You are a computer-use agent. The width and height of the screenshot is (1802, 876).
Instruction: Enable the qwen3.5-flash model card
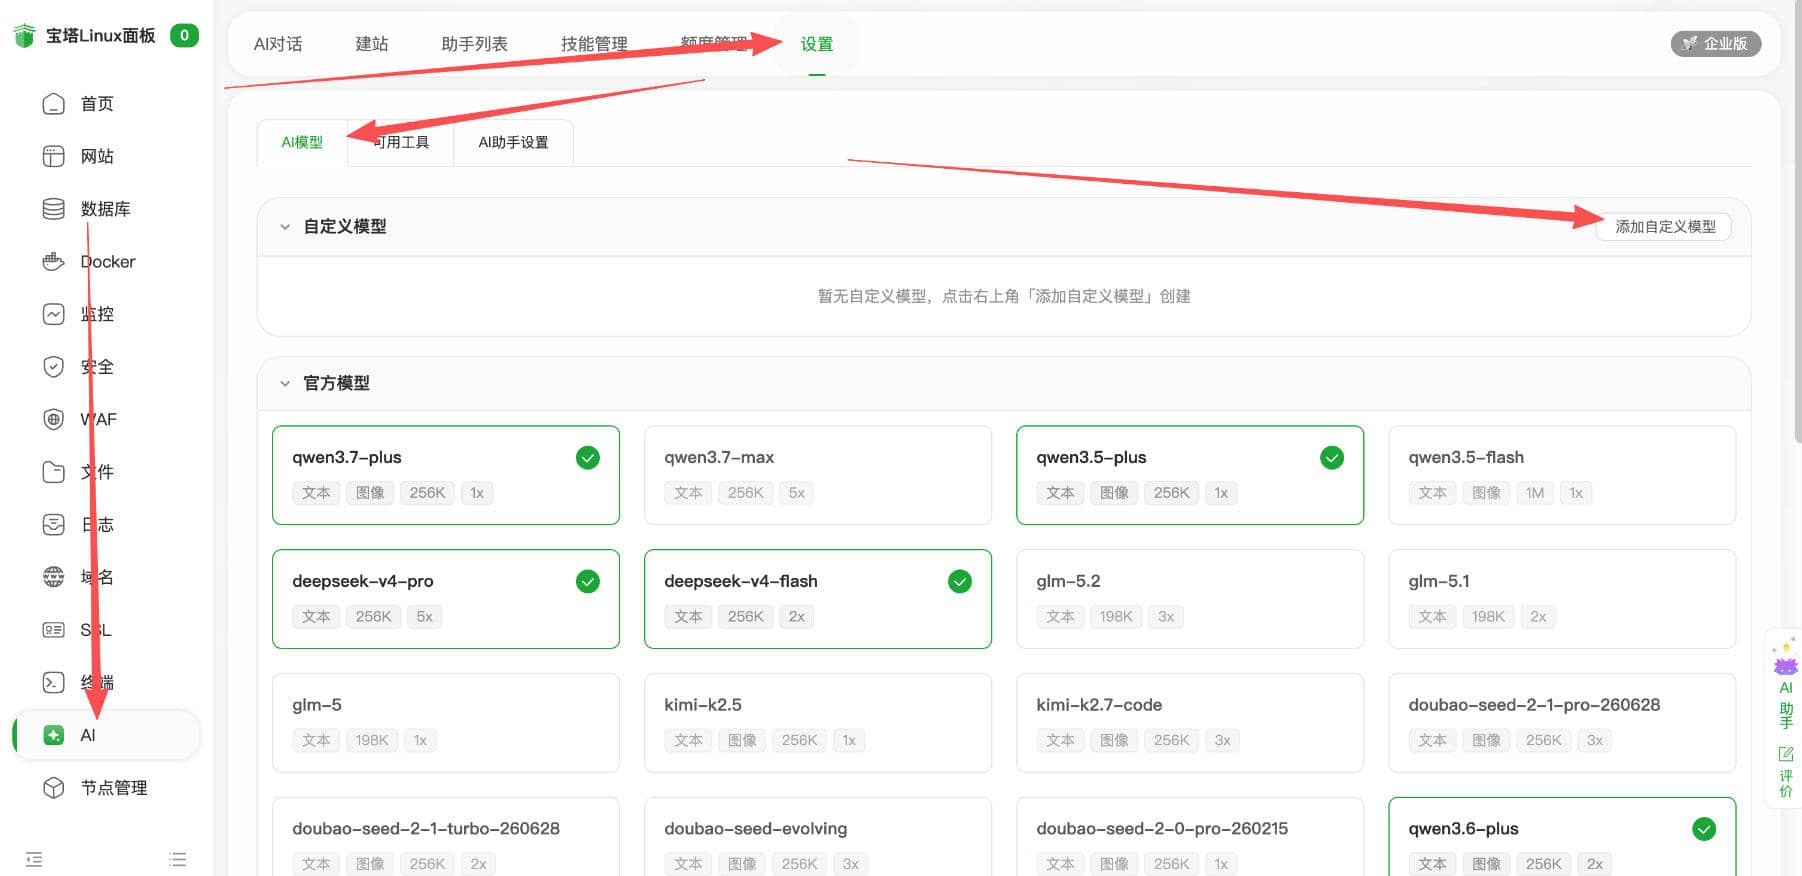click(1562, 475)
